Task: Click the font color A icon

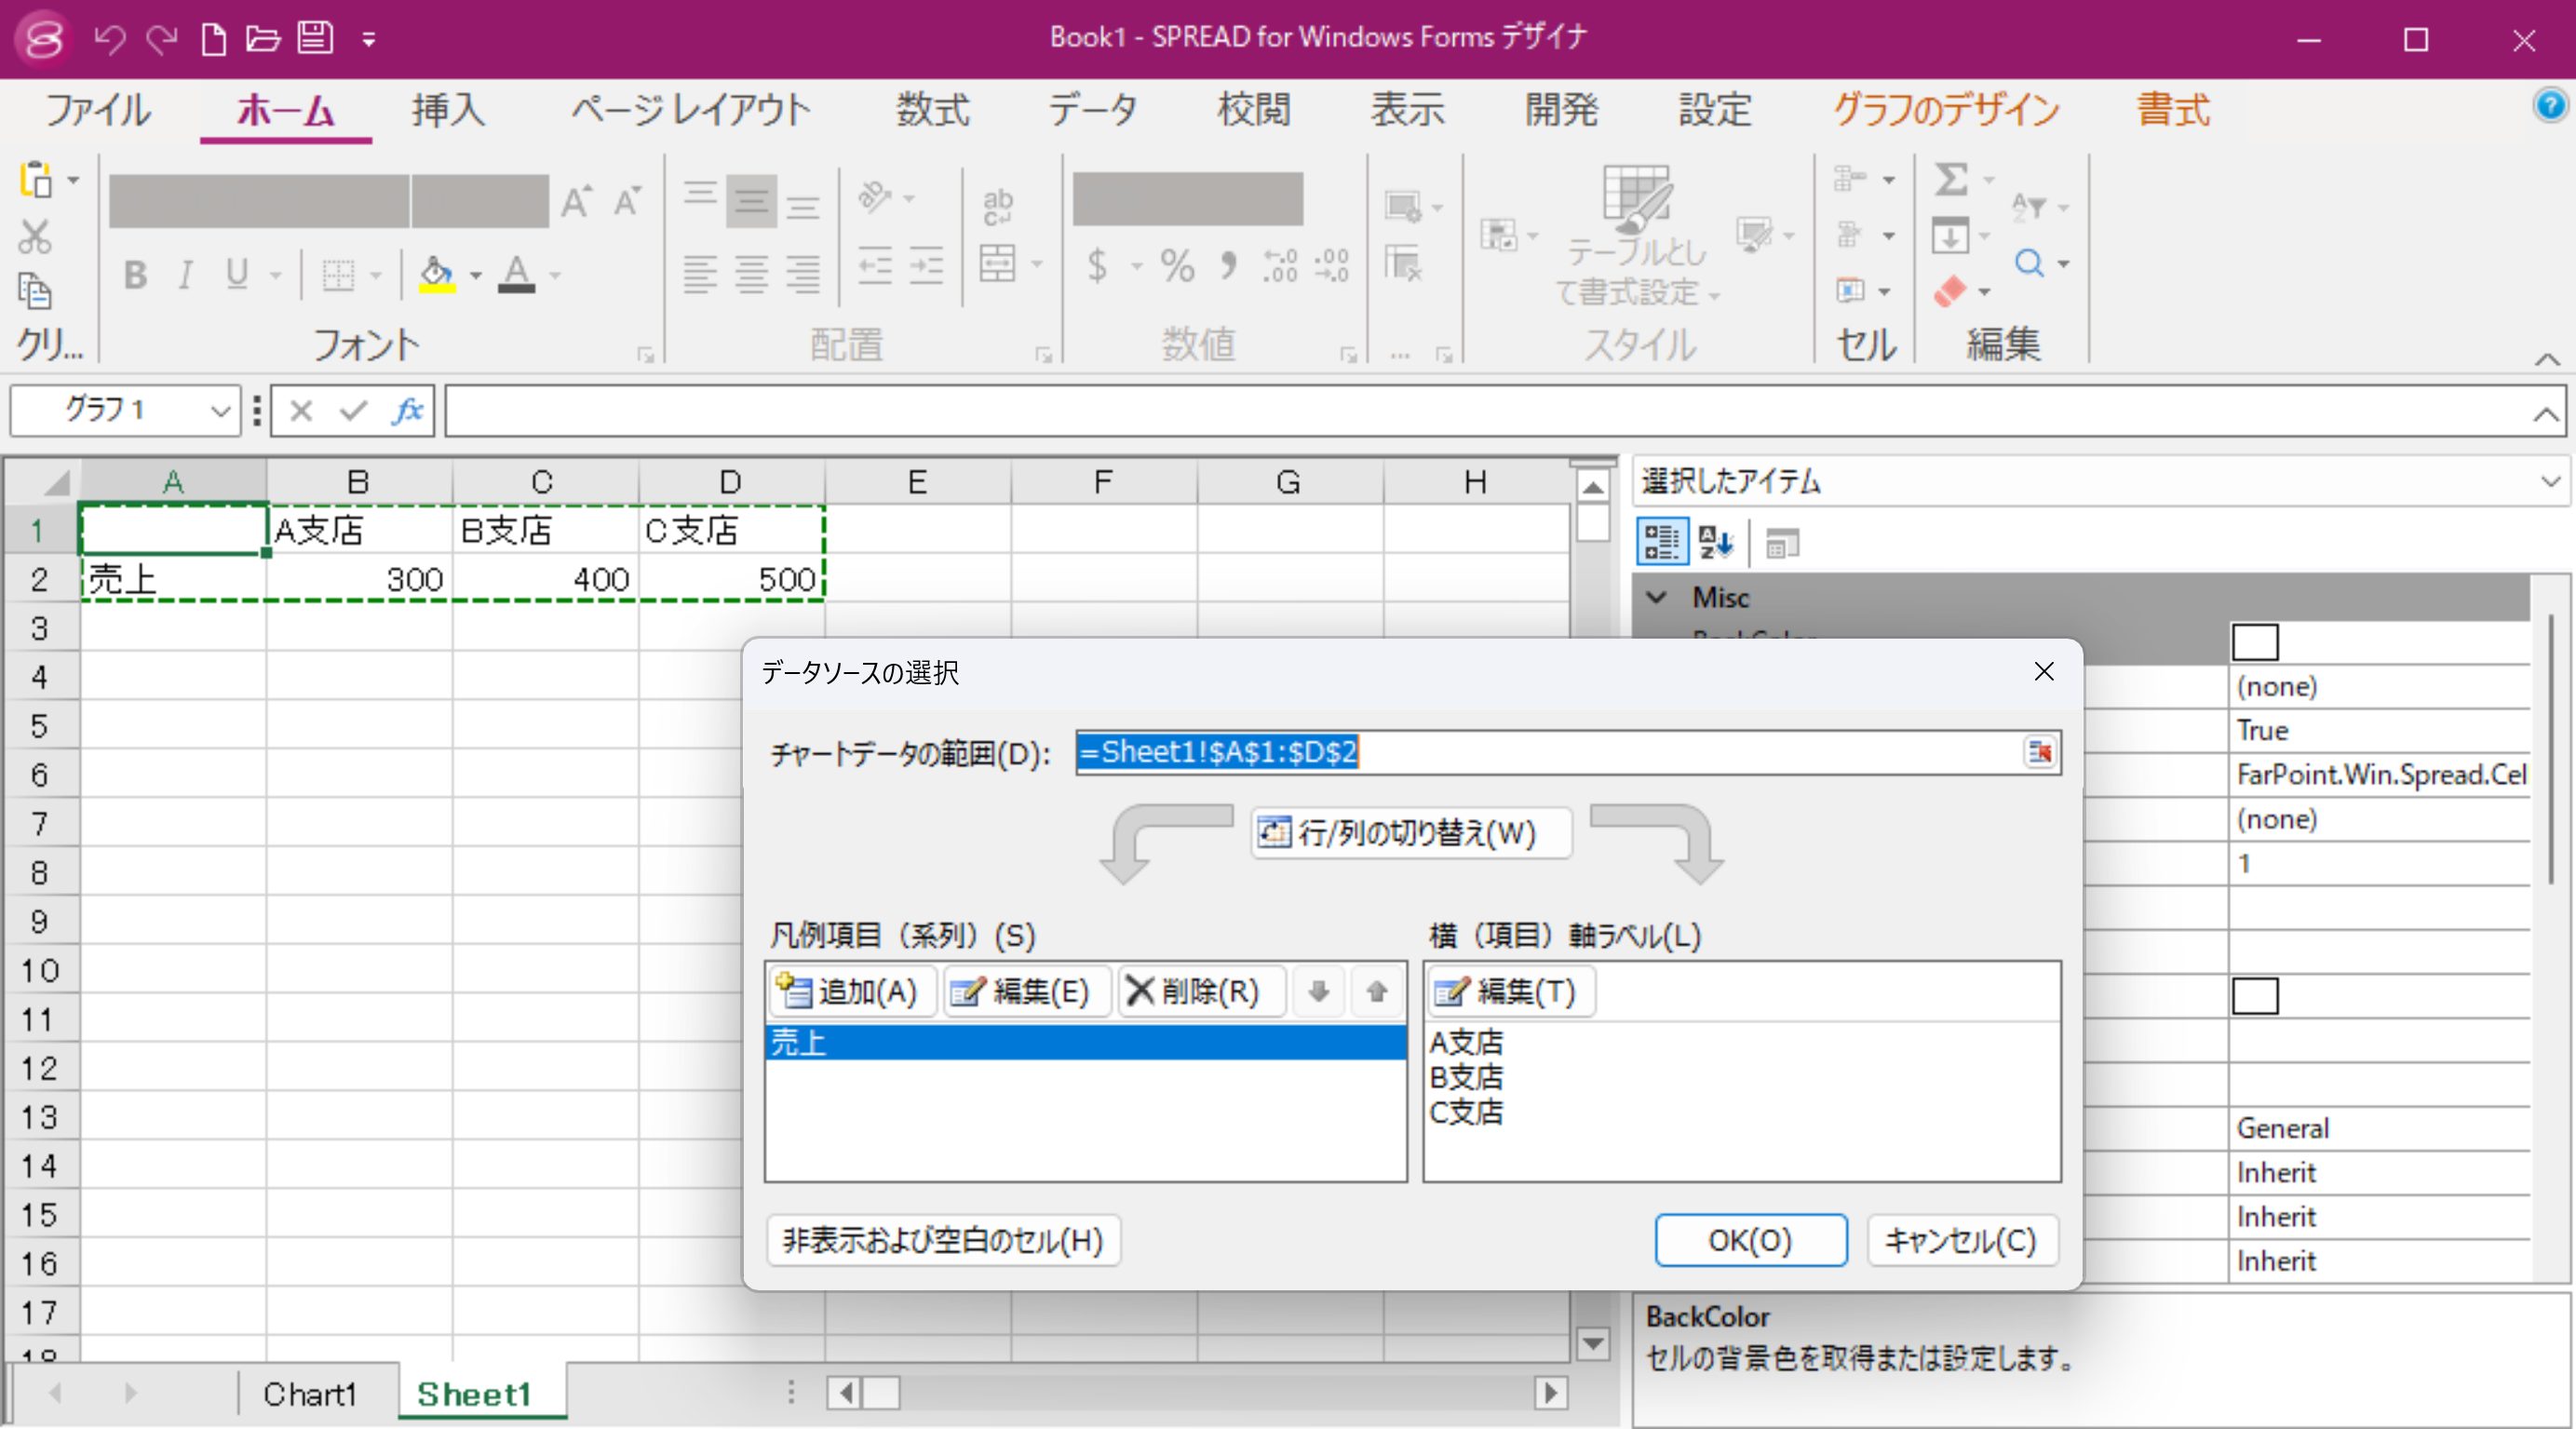Action: click(x=516, y=273)
